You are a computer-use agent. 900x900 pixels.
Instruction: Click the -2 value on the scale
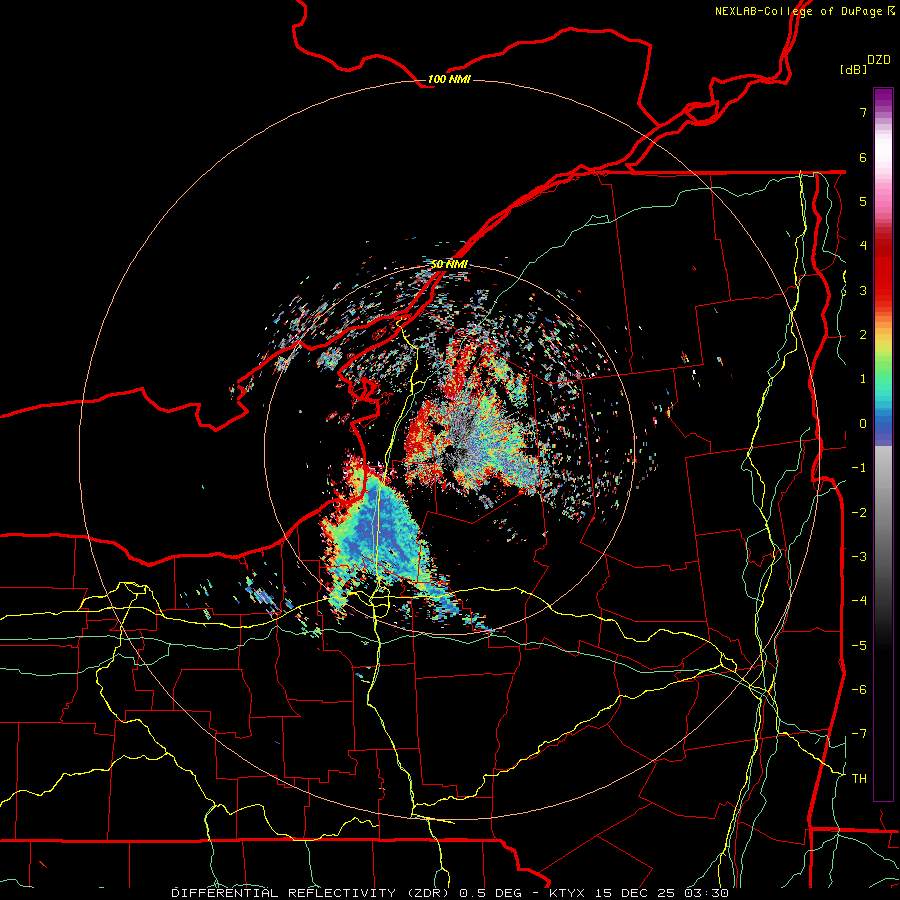click(859, 513)
